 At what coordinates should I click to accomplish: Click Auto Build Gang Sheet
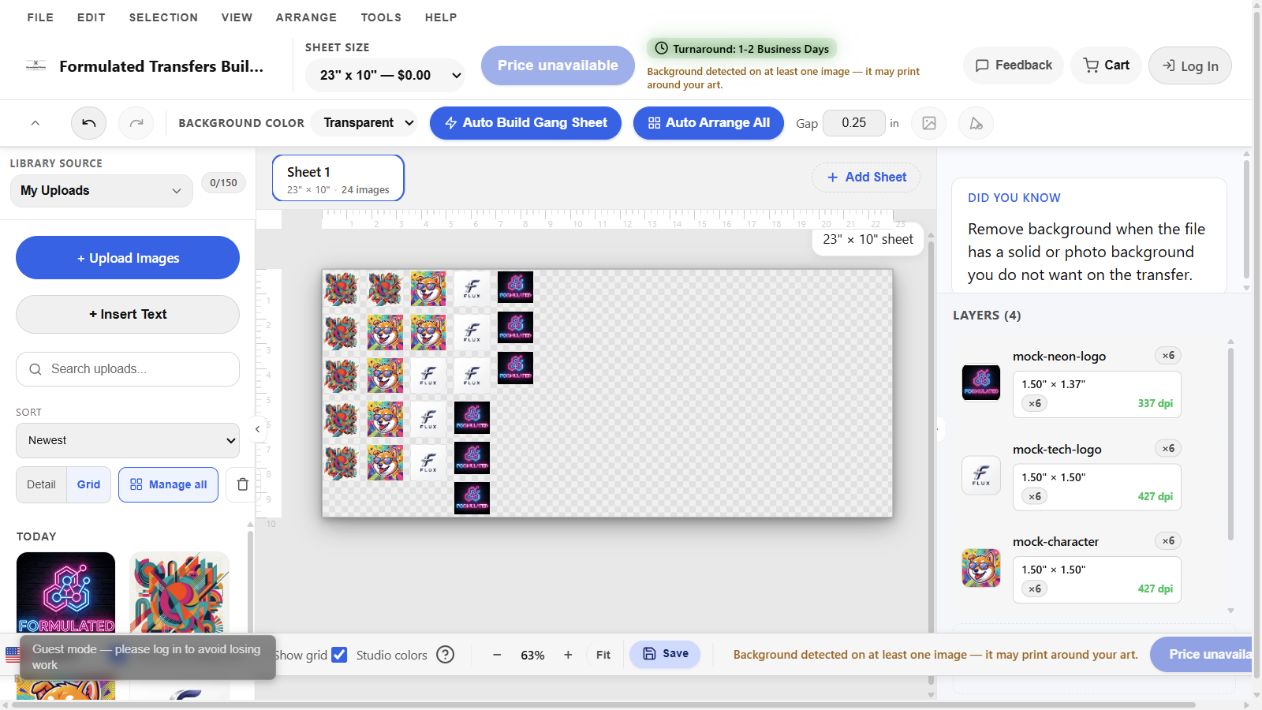526,123
